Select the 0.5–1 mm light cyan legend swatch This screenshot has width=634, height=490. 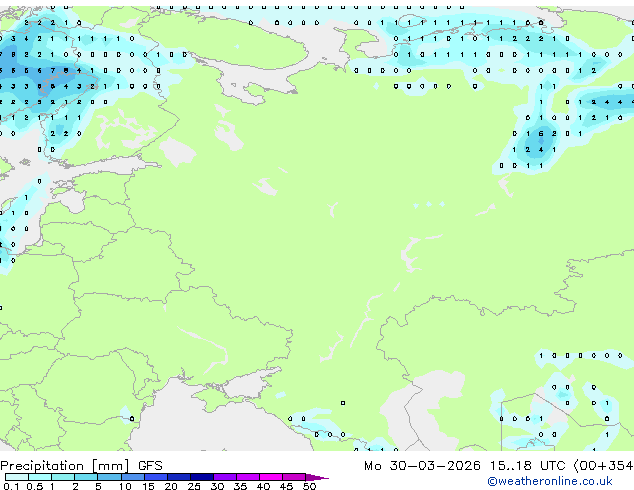click(40, 477)
